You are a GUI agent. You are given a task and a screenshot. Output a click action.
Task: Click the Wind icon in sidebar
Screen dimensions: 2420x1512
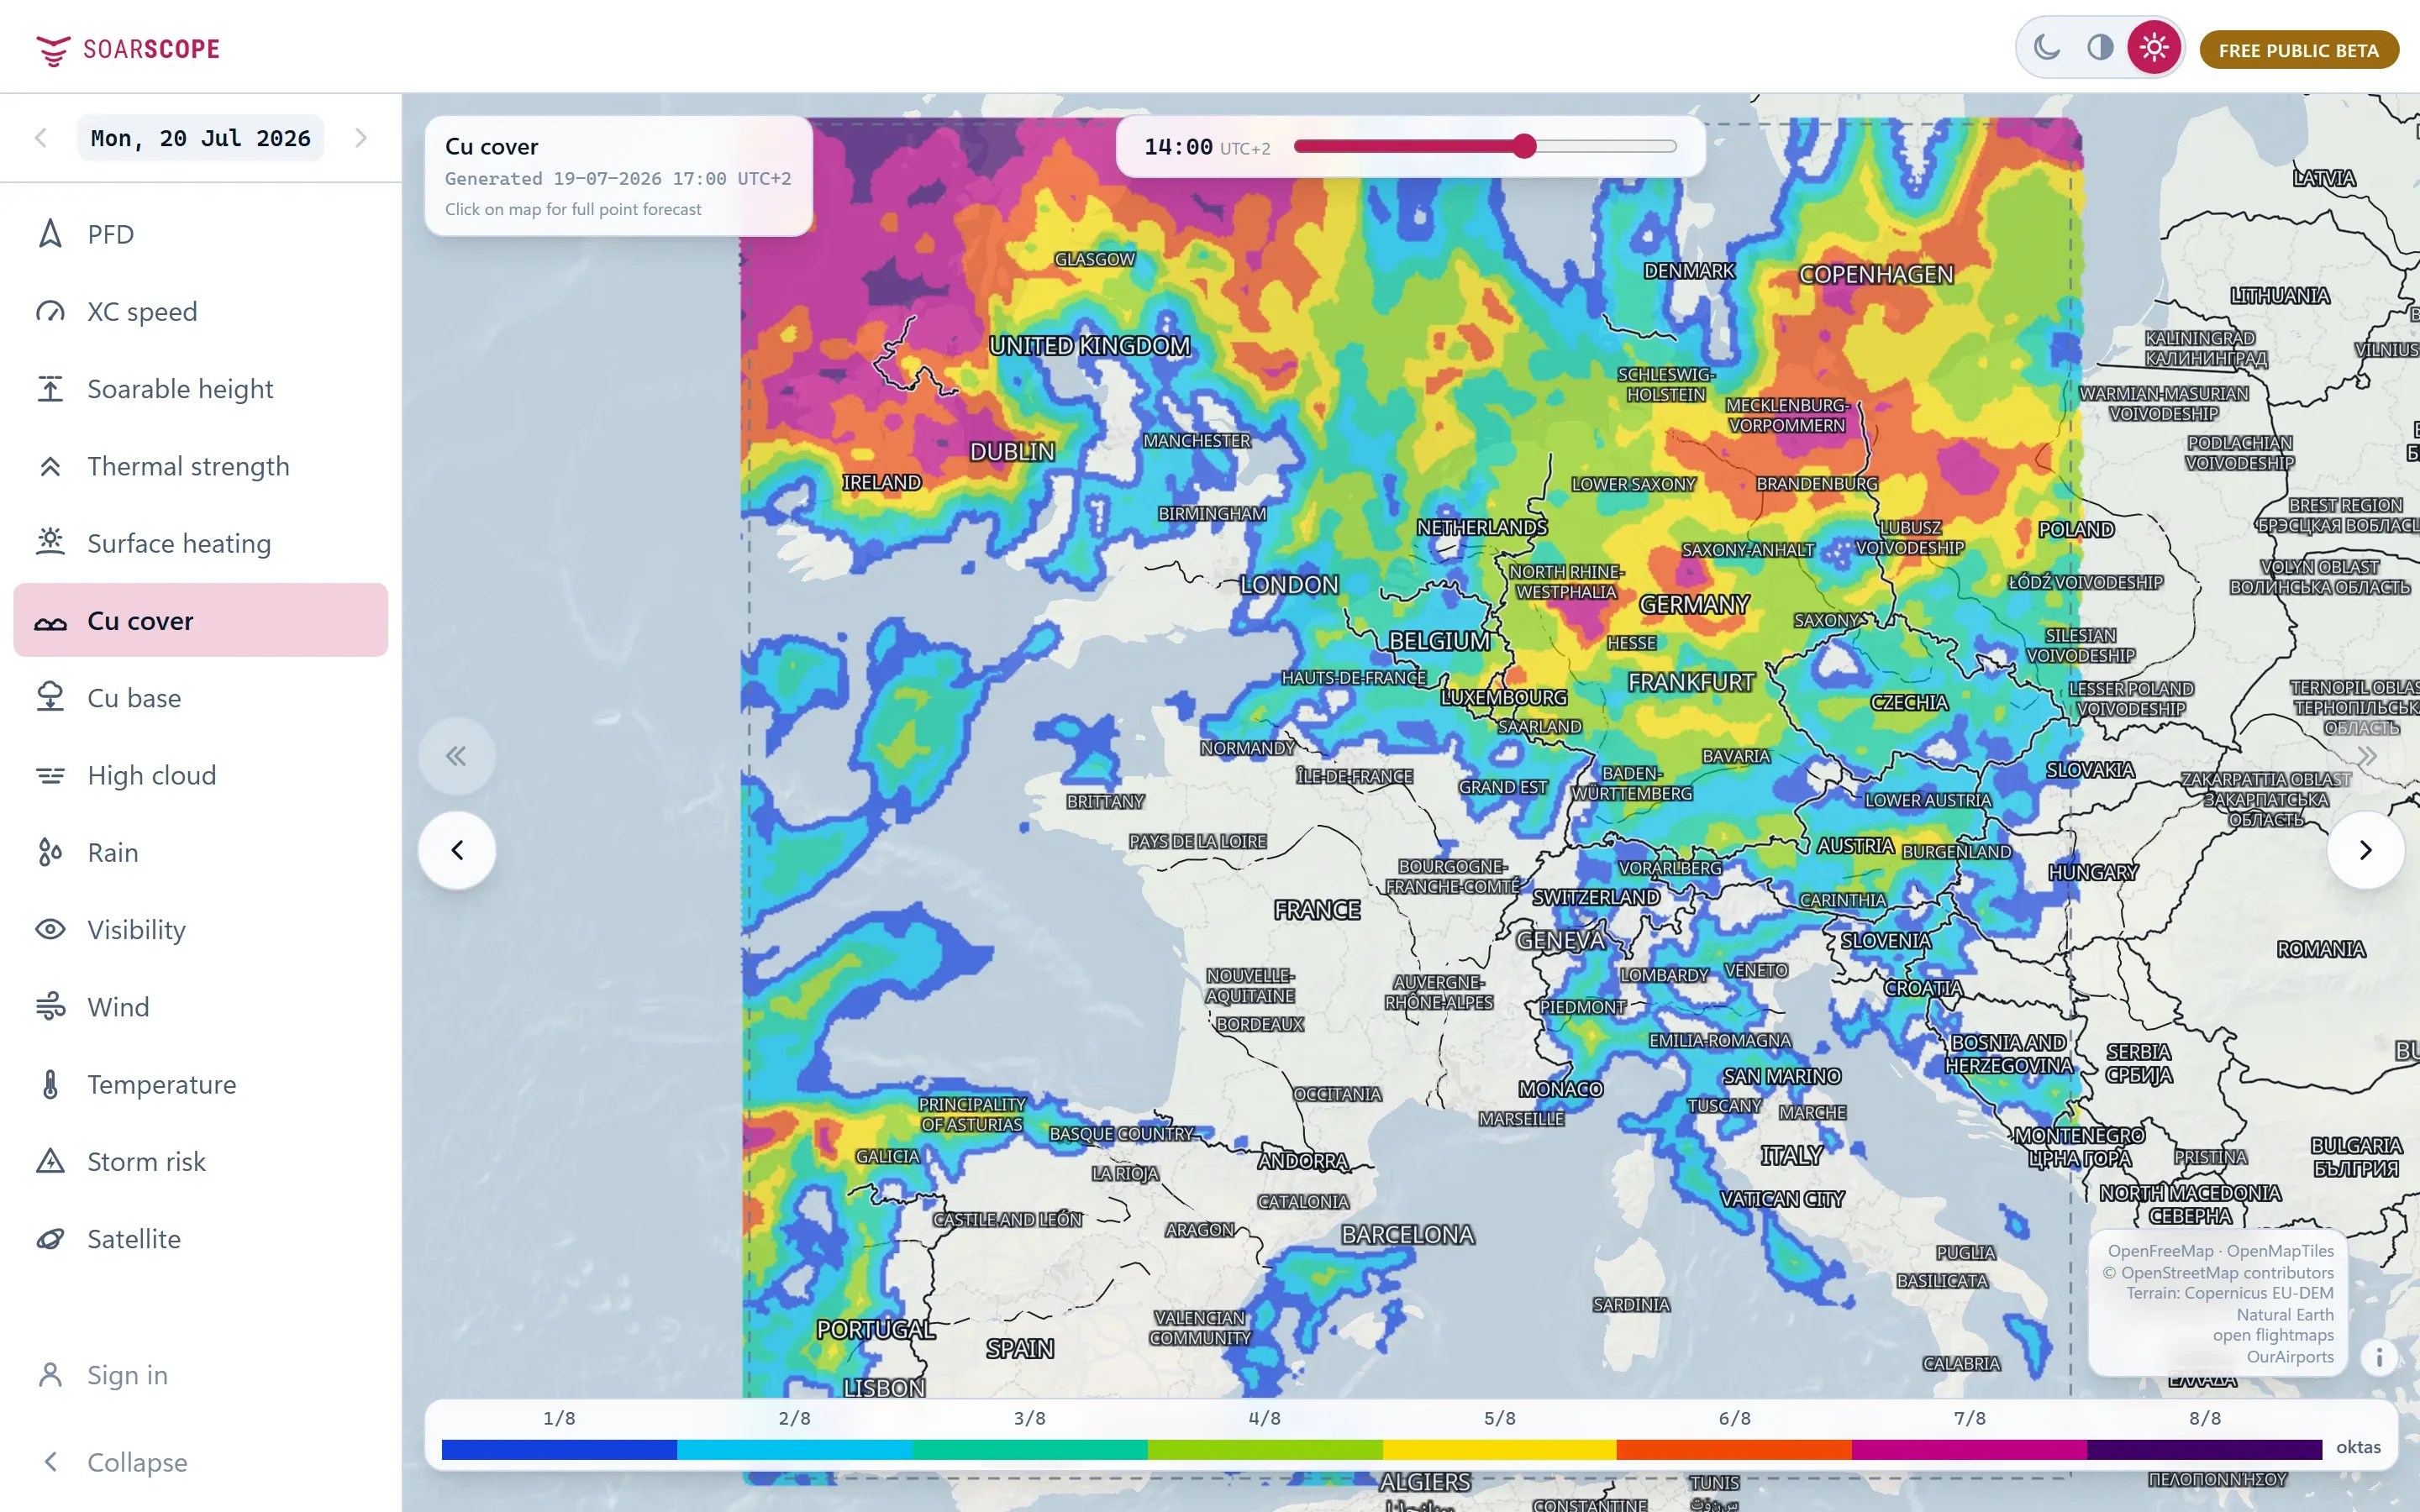tap(50, 1007)
